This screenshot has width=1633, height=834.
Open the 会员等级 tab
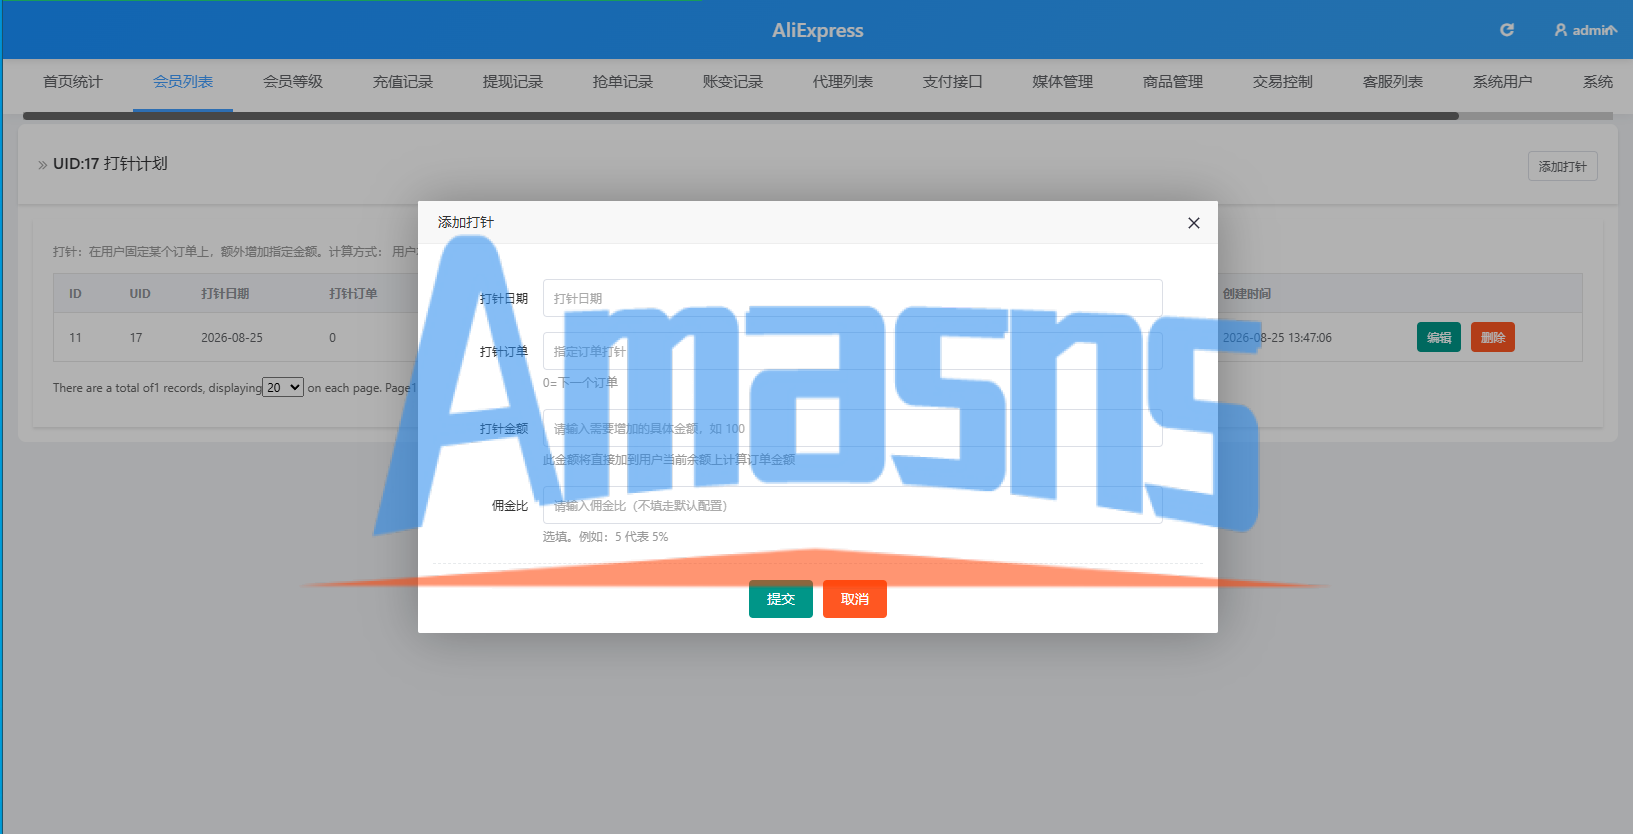tap(293, 82)
